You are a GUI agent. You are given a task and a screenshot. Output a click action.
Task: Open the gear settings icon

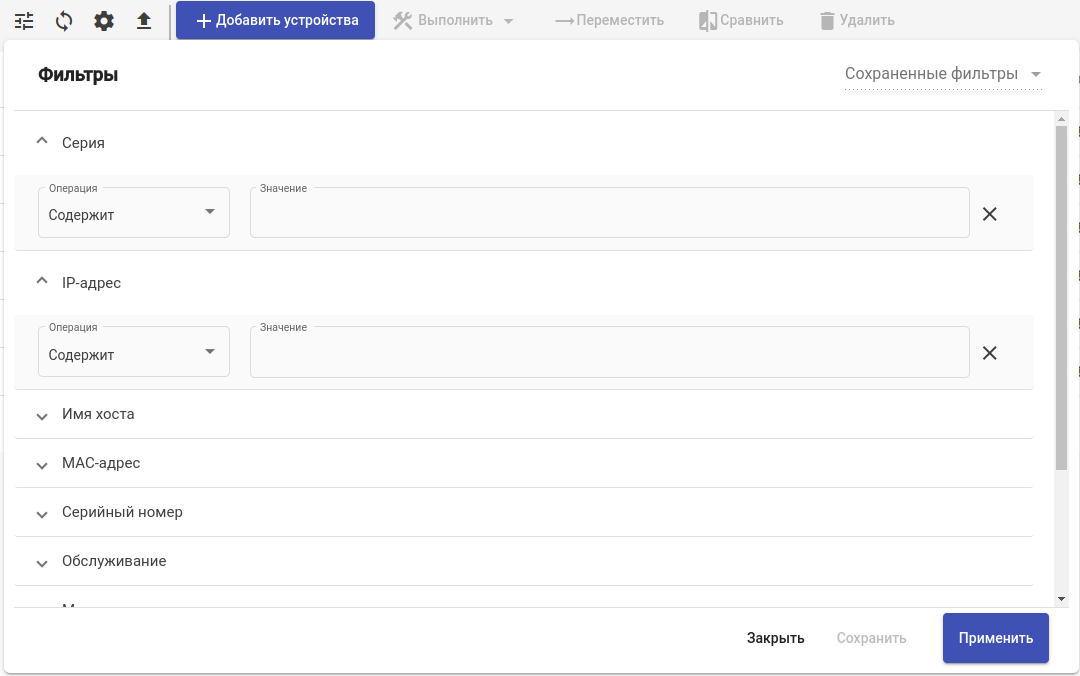click(104, 20)
